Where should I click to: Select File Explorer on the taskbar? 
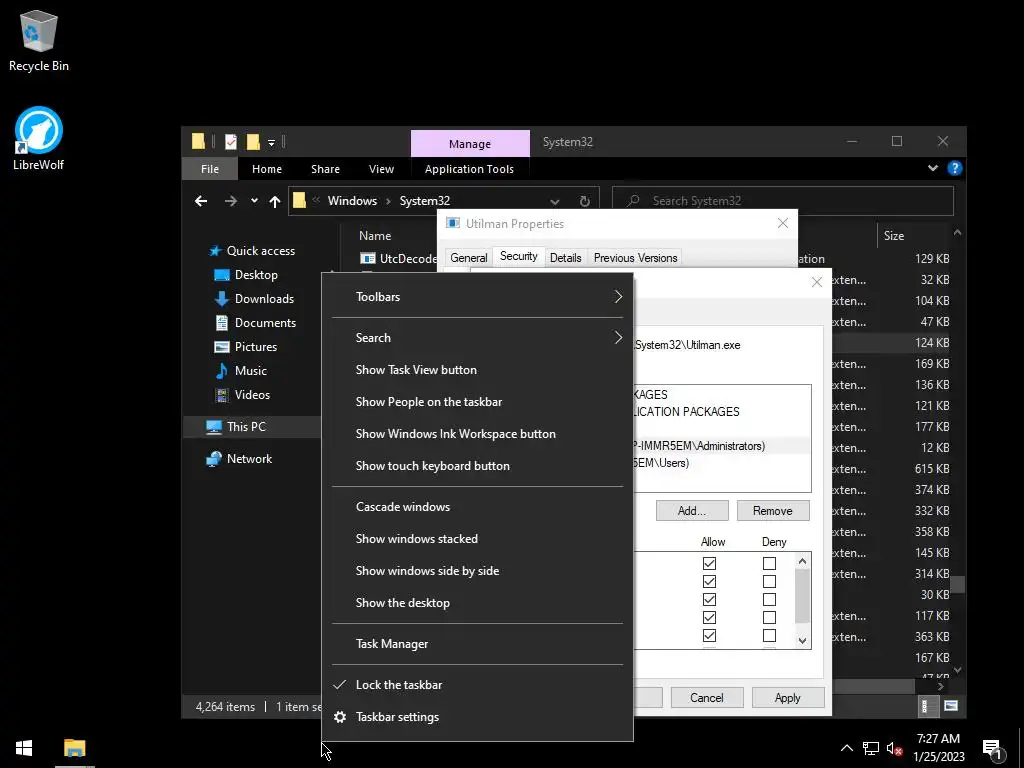pyautogui.click(x=75, y=748)
